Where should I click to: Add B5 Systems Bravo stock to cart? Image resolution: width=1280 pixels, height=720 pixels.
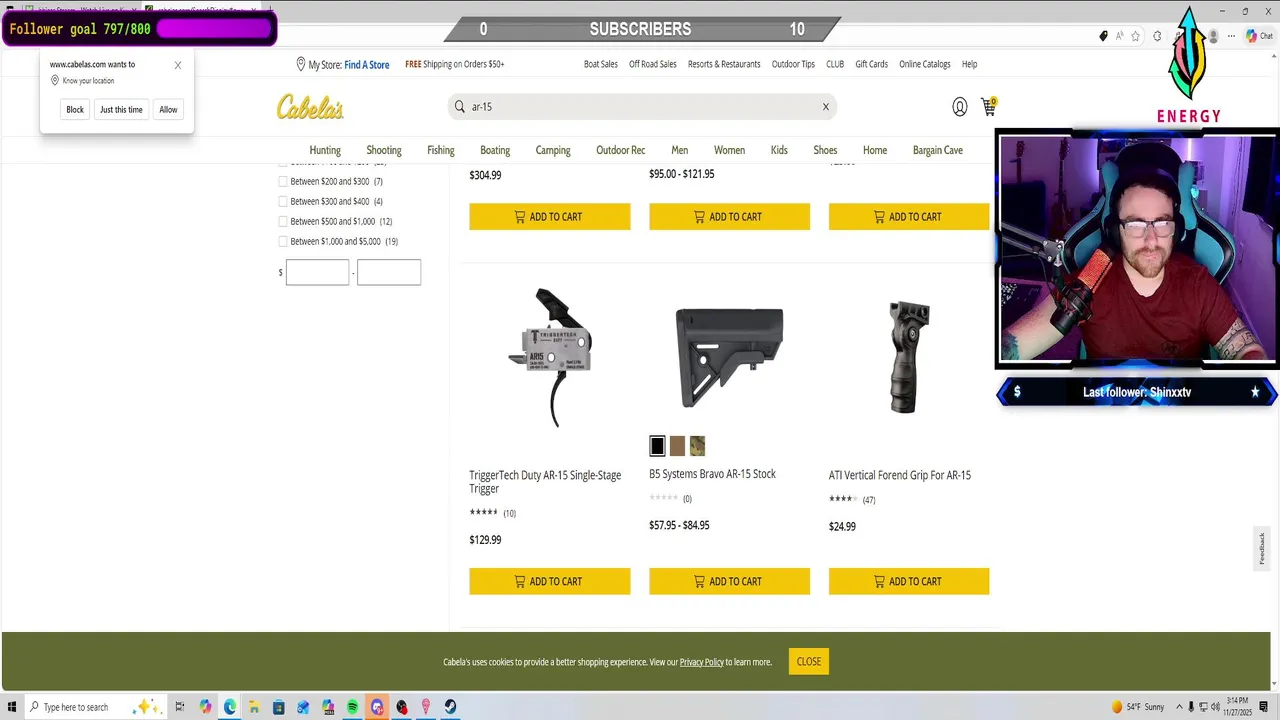pos(730,581)
